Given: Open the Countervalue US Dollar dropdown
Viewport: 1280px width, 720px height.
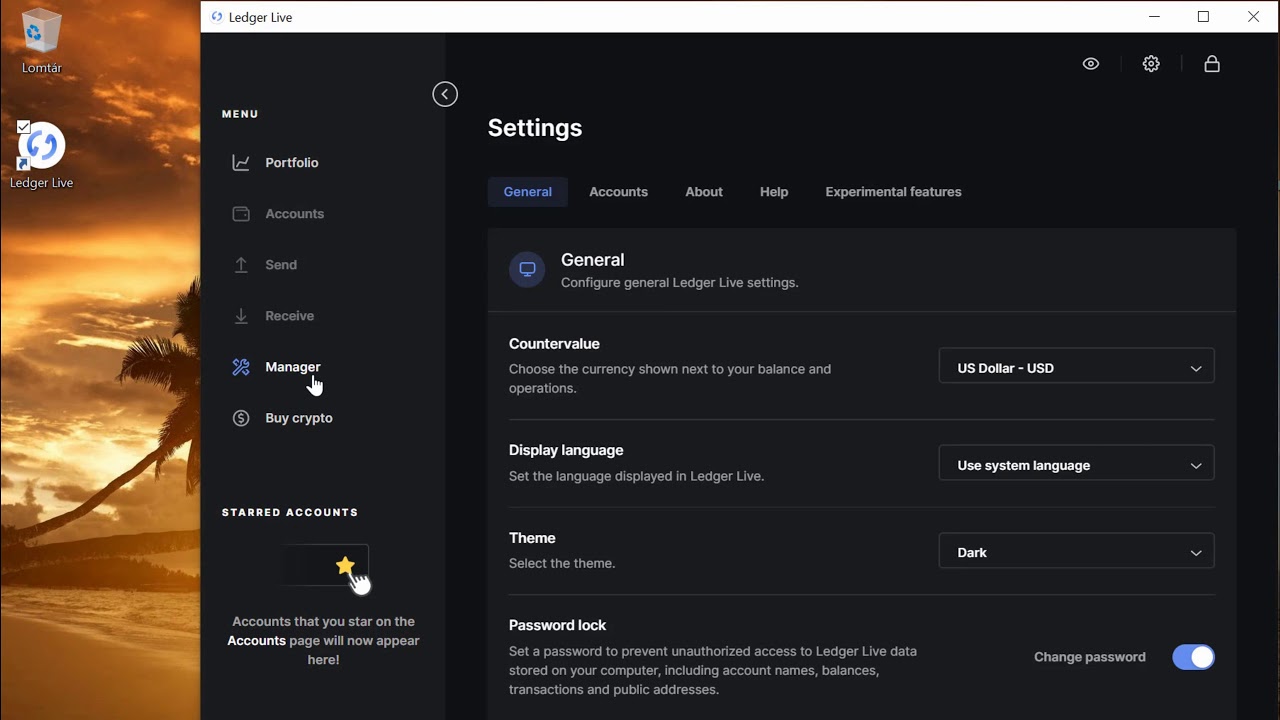Looking at the screenshot, I should (x=1076, y=368).
